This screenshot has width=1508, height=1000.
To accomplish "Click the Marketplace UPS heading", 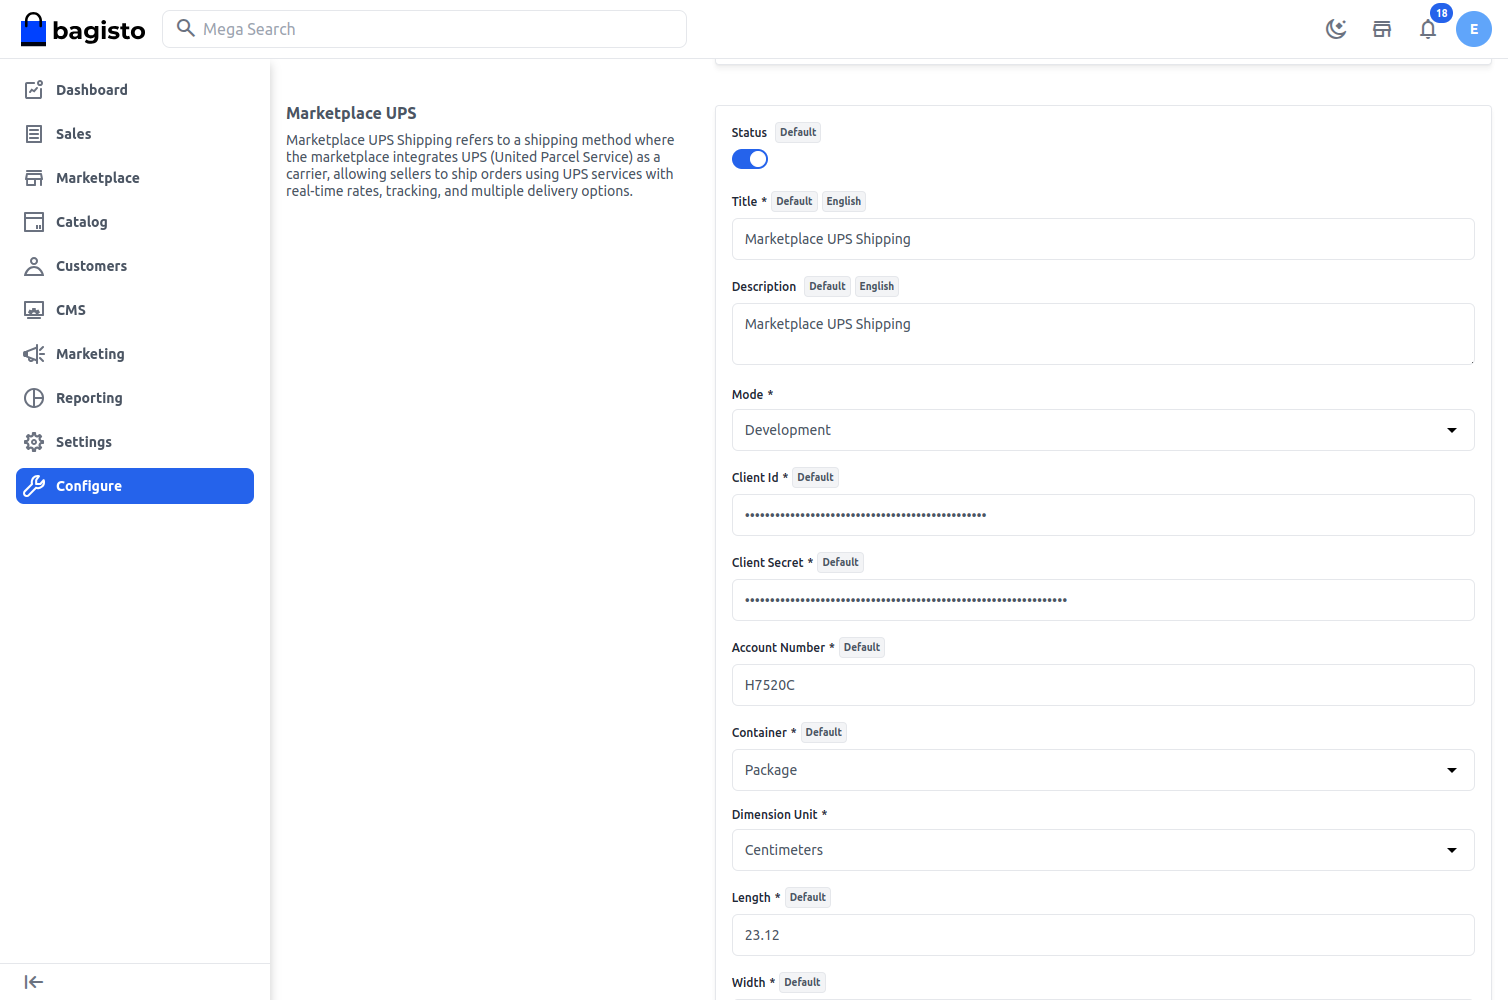I will tap(351, 113).
